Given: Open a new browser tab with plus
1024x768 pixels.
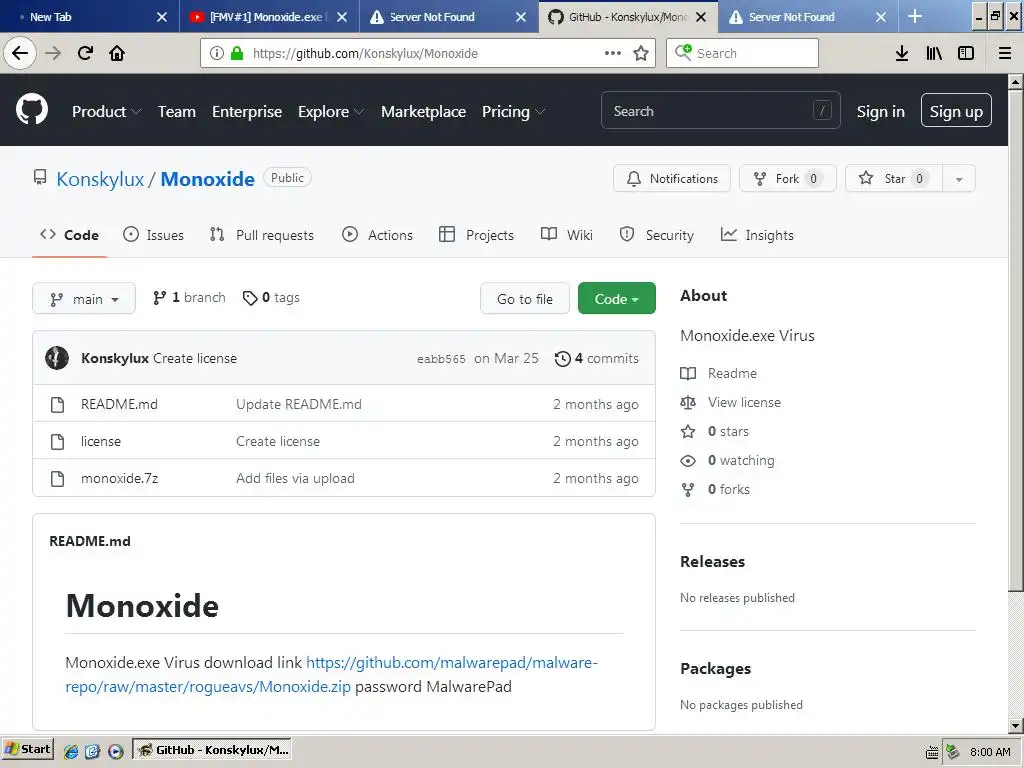Looking at the screenshot, I should tap(915, 16).
